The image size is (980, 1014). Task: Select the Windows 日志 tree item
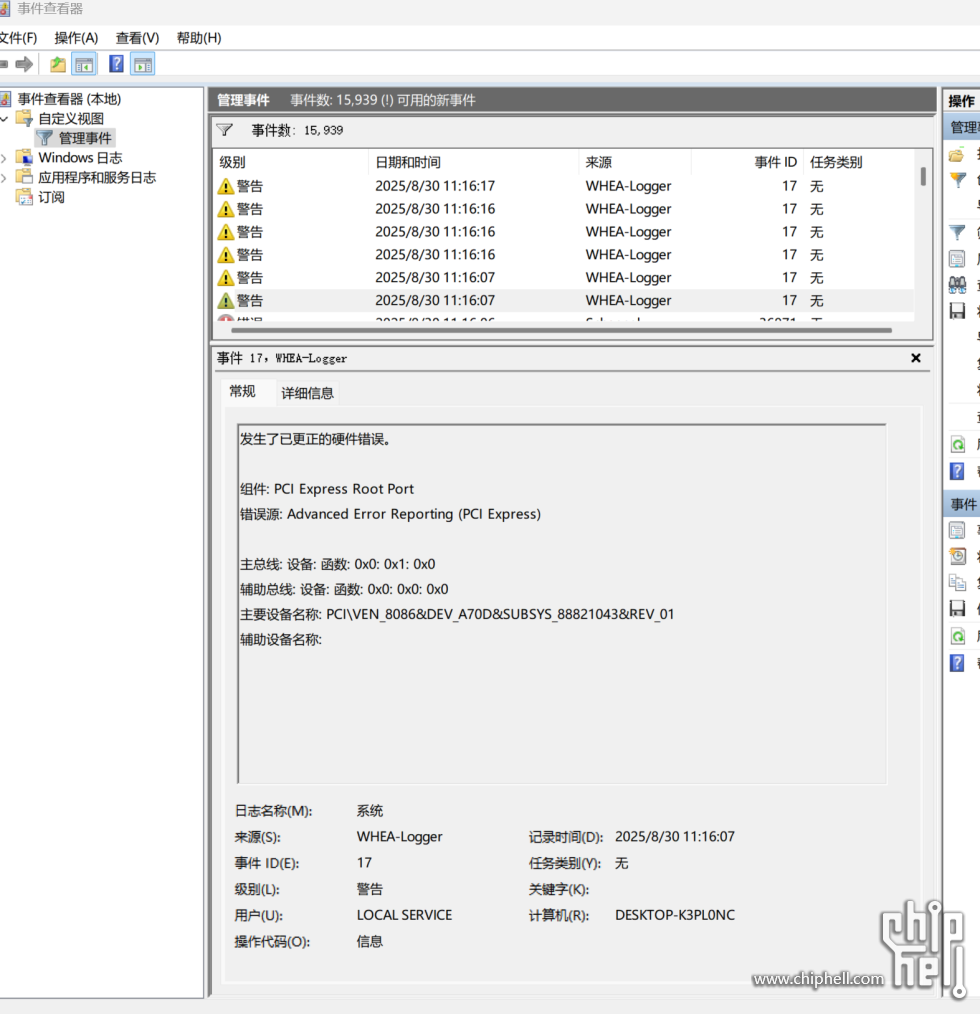(80, 158)
